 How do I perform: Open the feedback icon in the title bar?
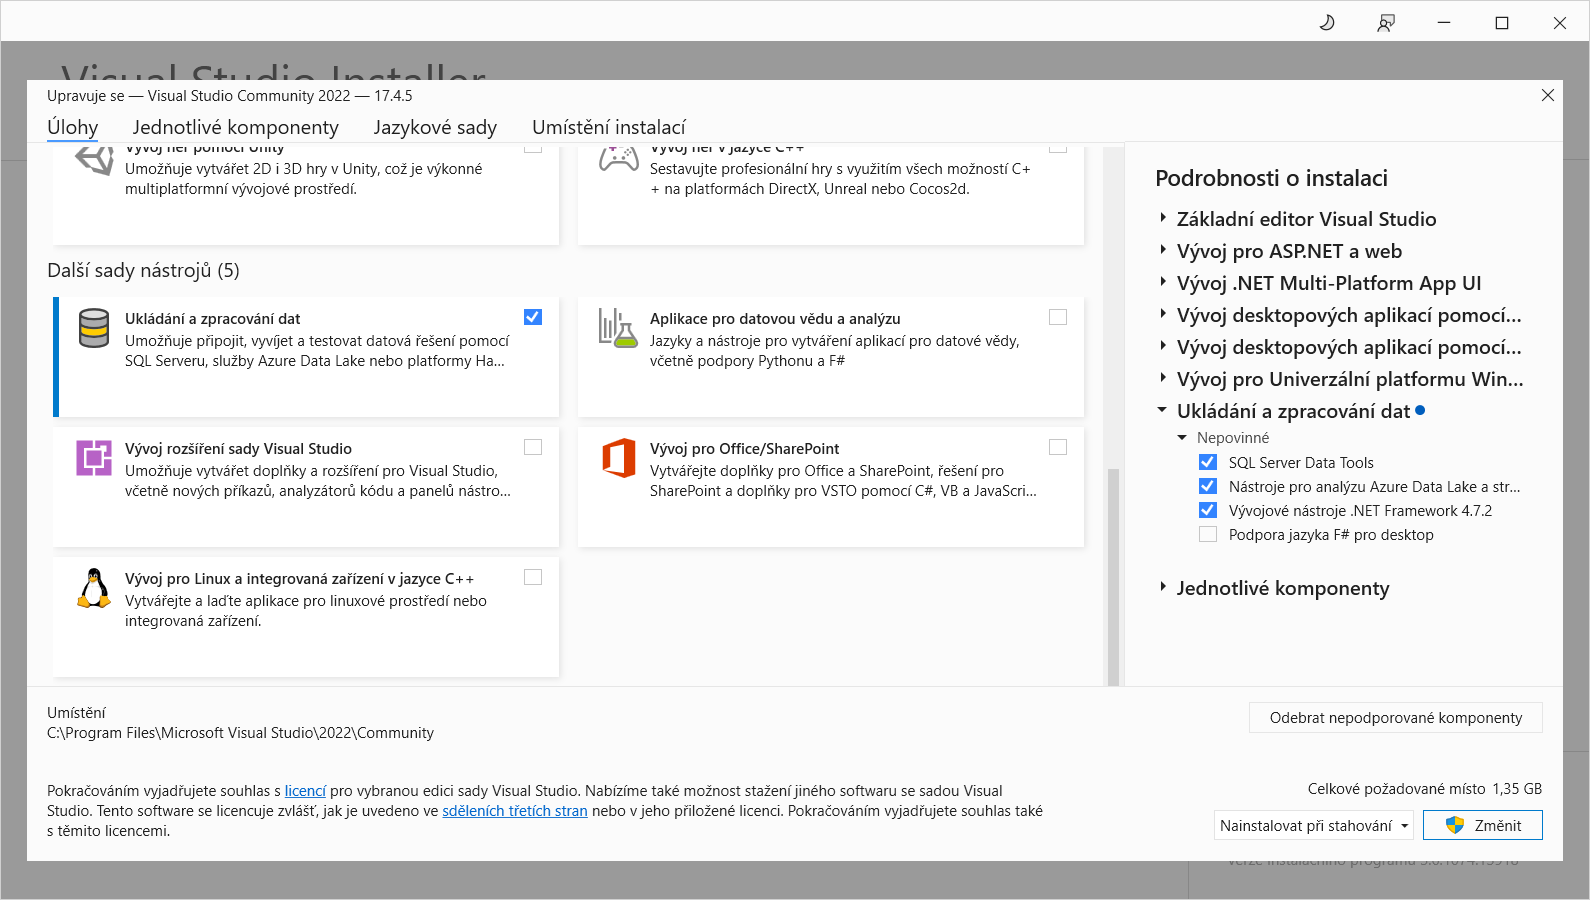point(1385,22)
